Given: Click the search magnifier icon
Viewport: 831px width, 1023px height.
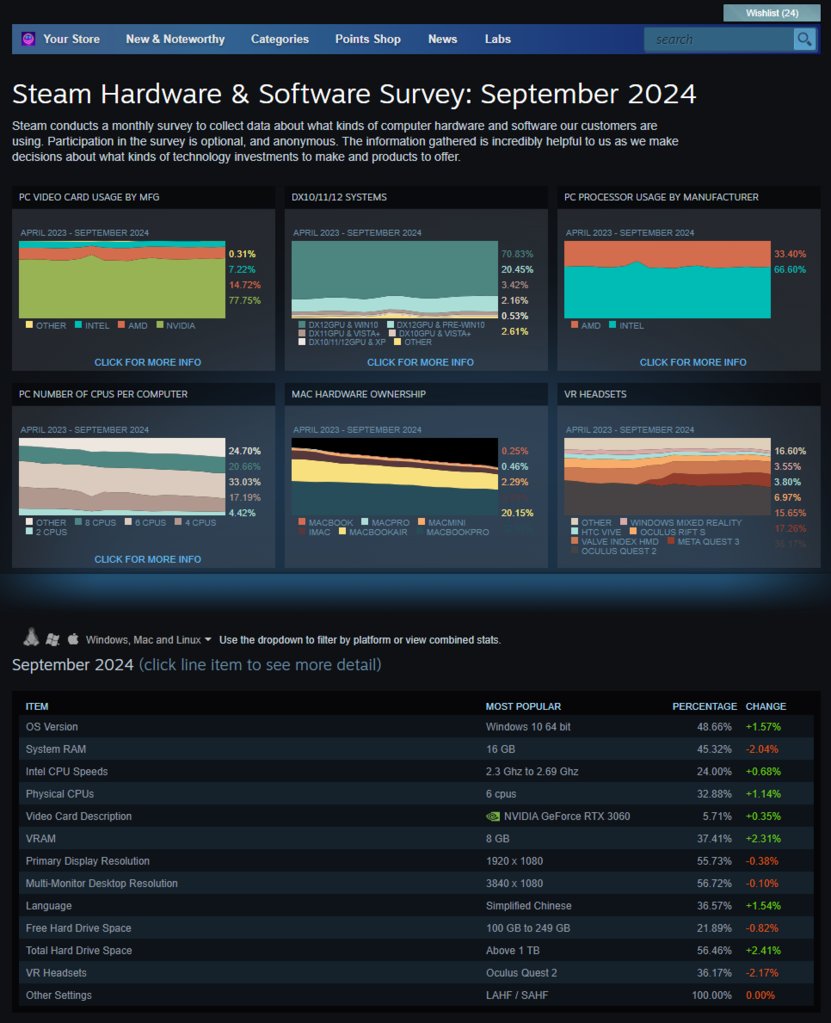Looking at the screenshot, I should [804, 39].
